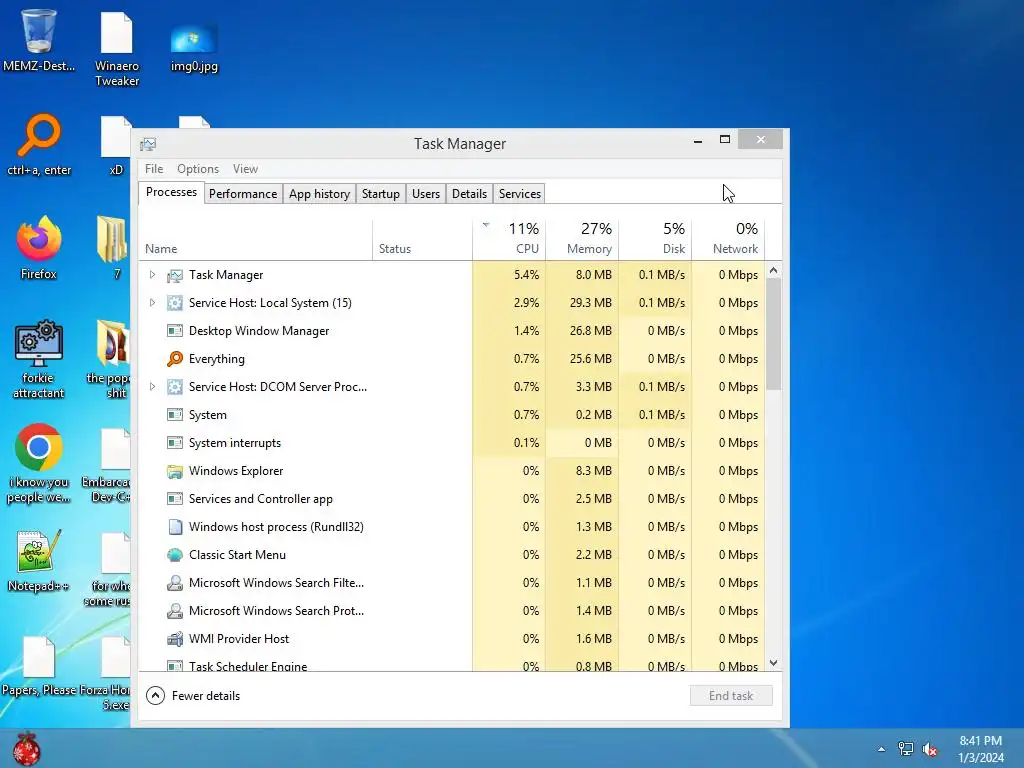The width and height of the screenshot is (1024, 768).
Task: Open the Recycle Bin desktop icon
Action: coord(39,31)
